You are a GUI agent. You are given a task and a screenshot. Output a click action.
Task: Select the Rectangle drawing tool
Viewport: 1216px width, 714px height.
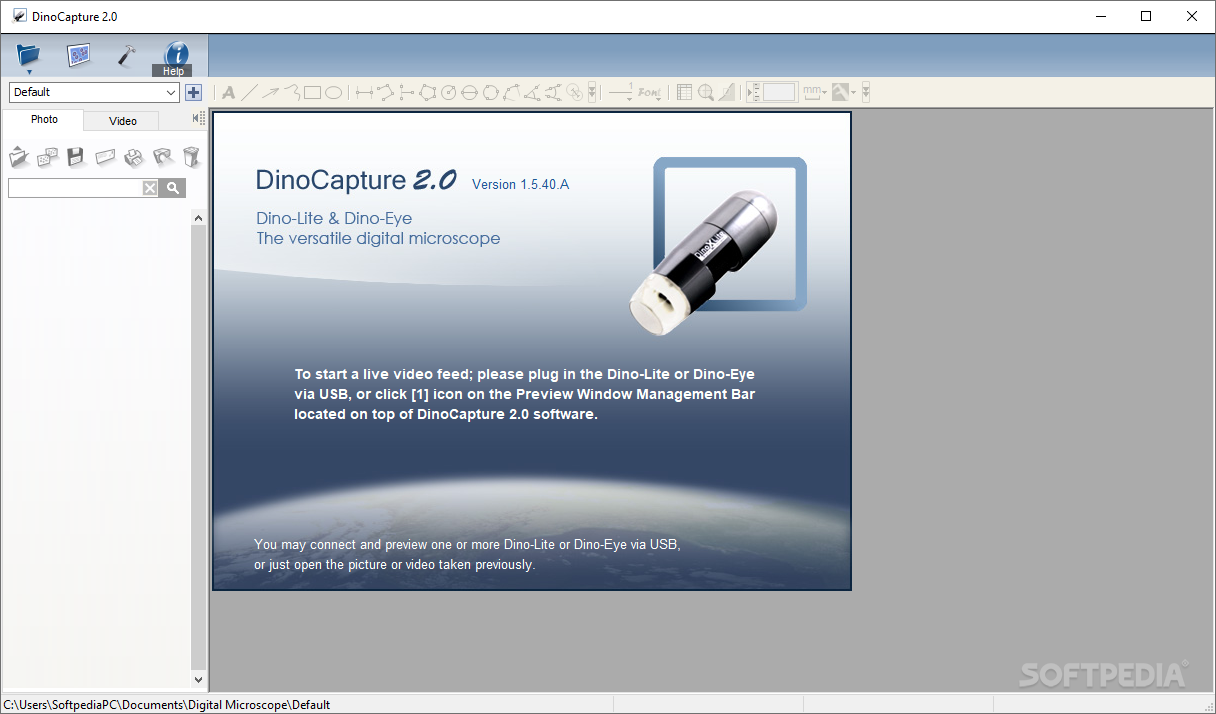point(312,92)
